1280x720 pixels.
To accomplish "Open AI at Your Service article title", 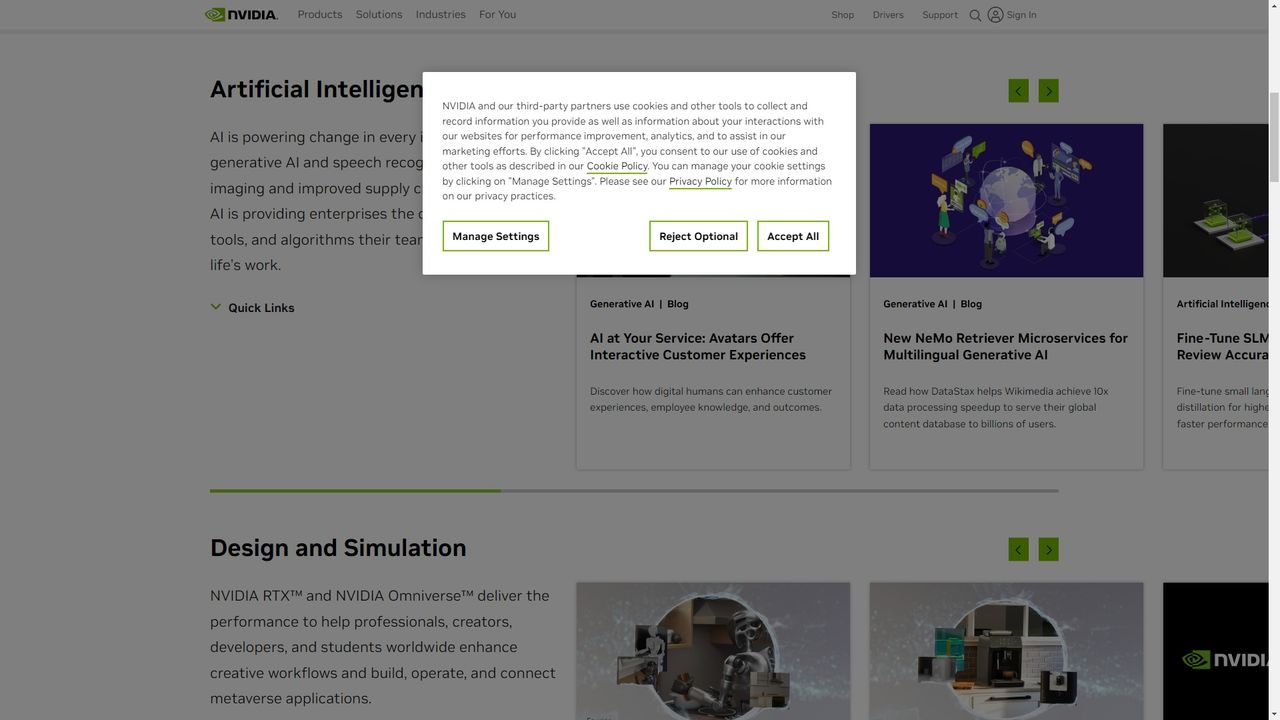I will pyautogui.click(x=698, y=346).
